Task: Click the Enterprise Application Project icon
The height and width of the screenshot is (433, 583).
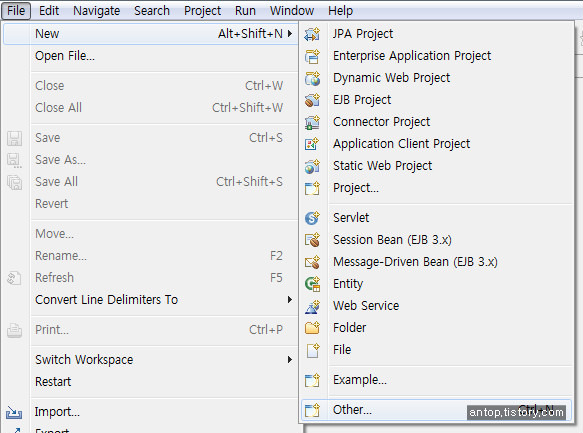Action: point(312,56)
